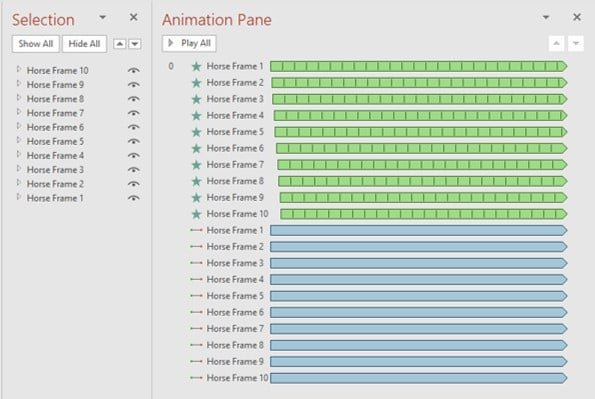Open Selection pane options dropdown arrow
This screenshot has width=595, height=399.
(102, 17)
